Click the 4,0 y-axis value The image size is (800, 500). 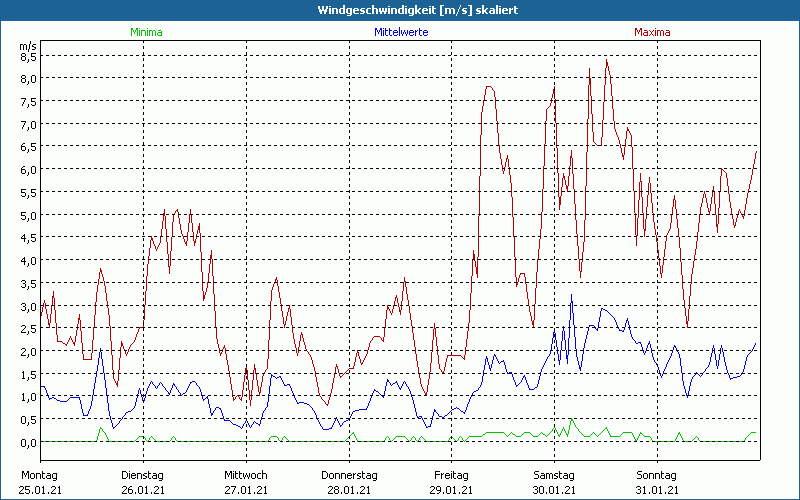pos(29,261)
